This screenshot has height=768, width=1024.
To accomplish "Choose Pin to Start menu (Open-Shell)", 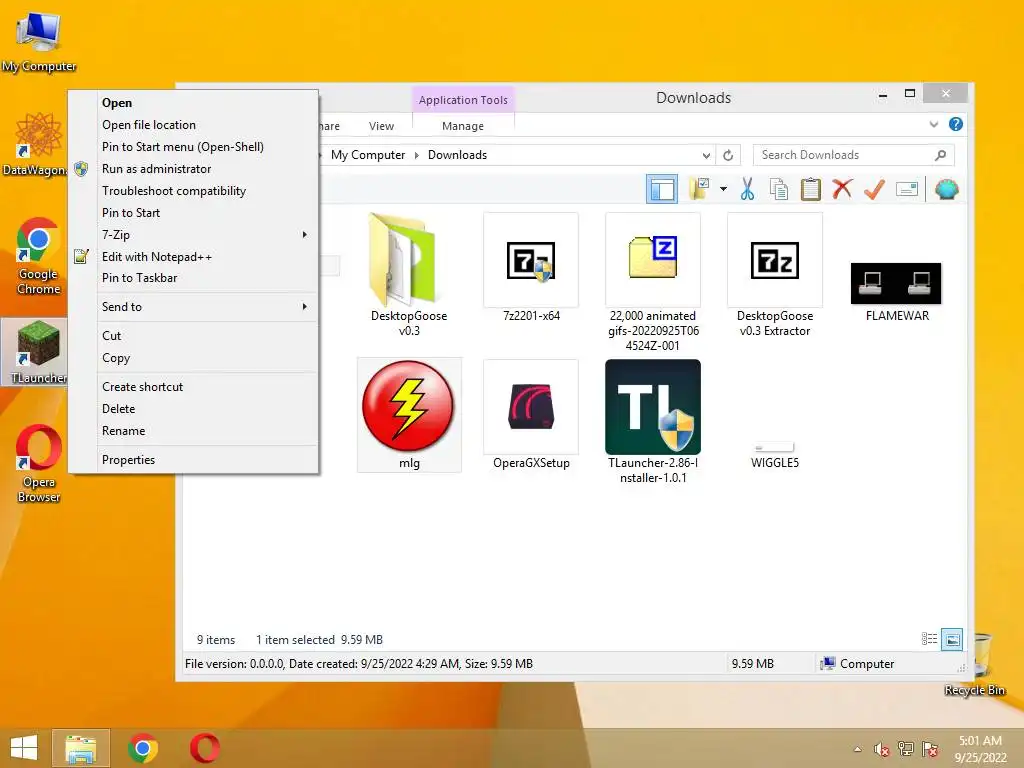I will pyautogui.click(x=194, y=147).
